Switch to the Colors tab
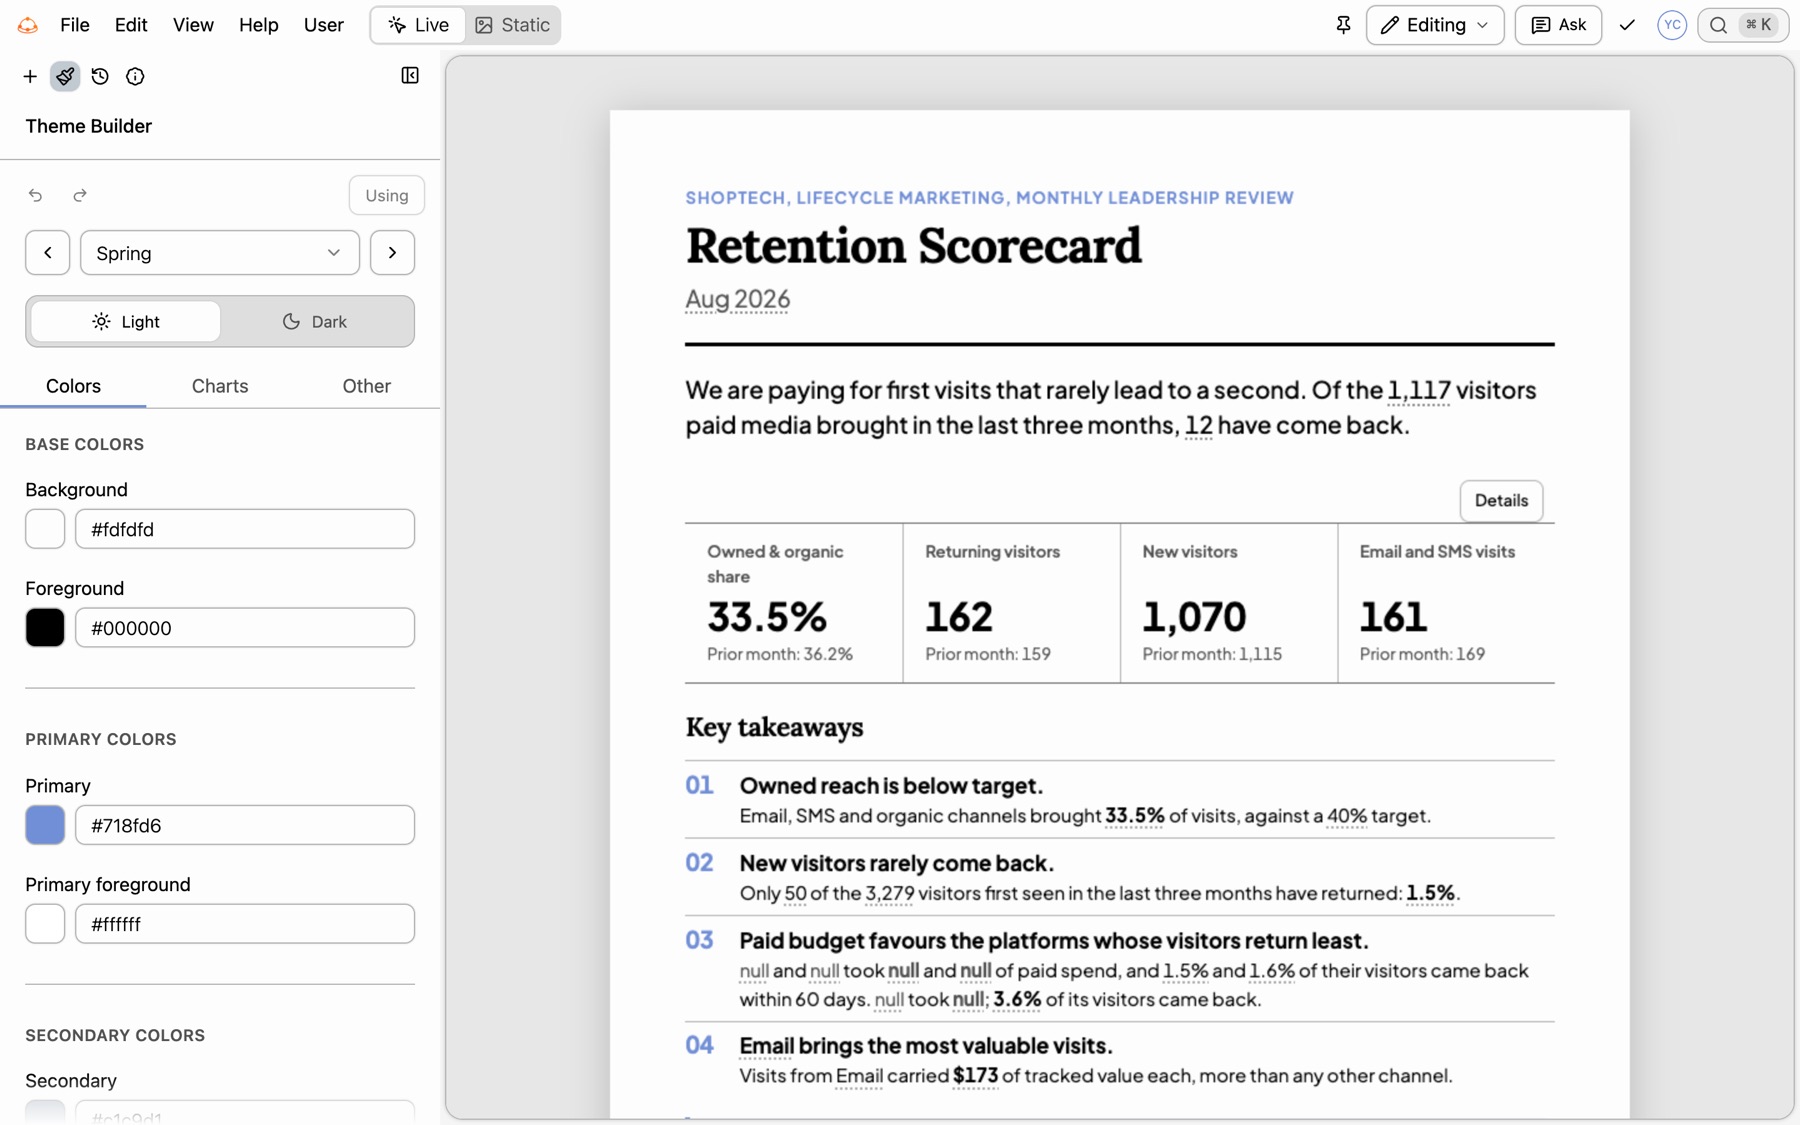 (x=73, y=386)
